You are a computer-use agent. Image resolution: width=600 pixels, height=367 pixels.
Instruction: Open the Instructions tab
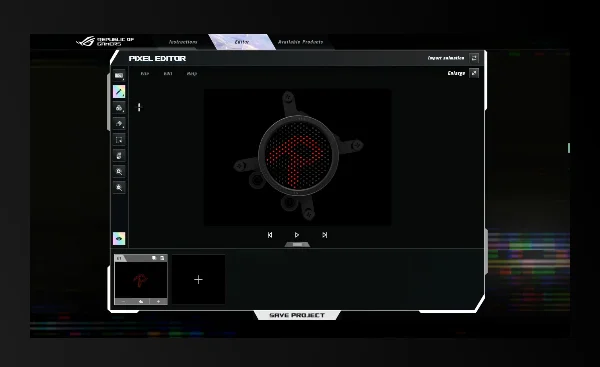[183, 42]
